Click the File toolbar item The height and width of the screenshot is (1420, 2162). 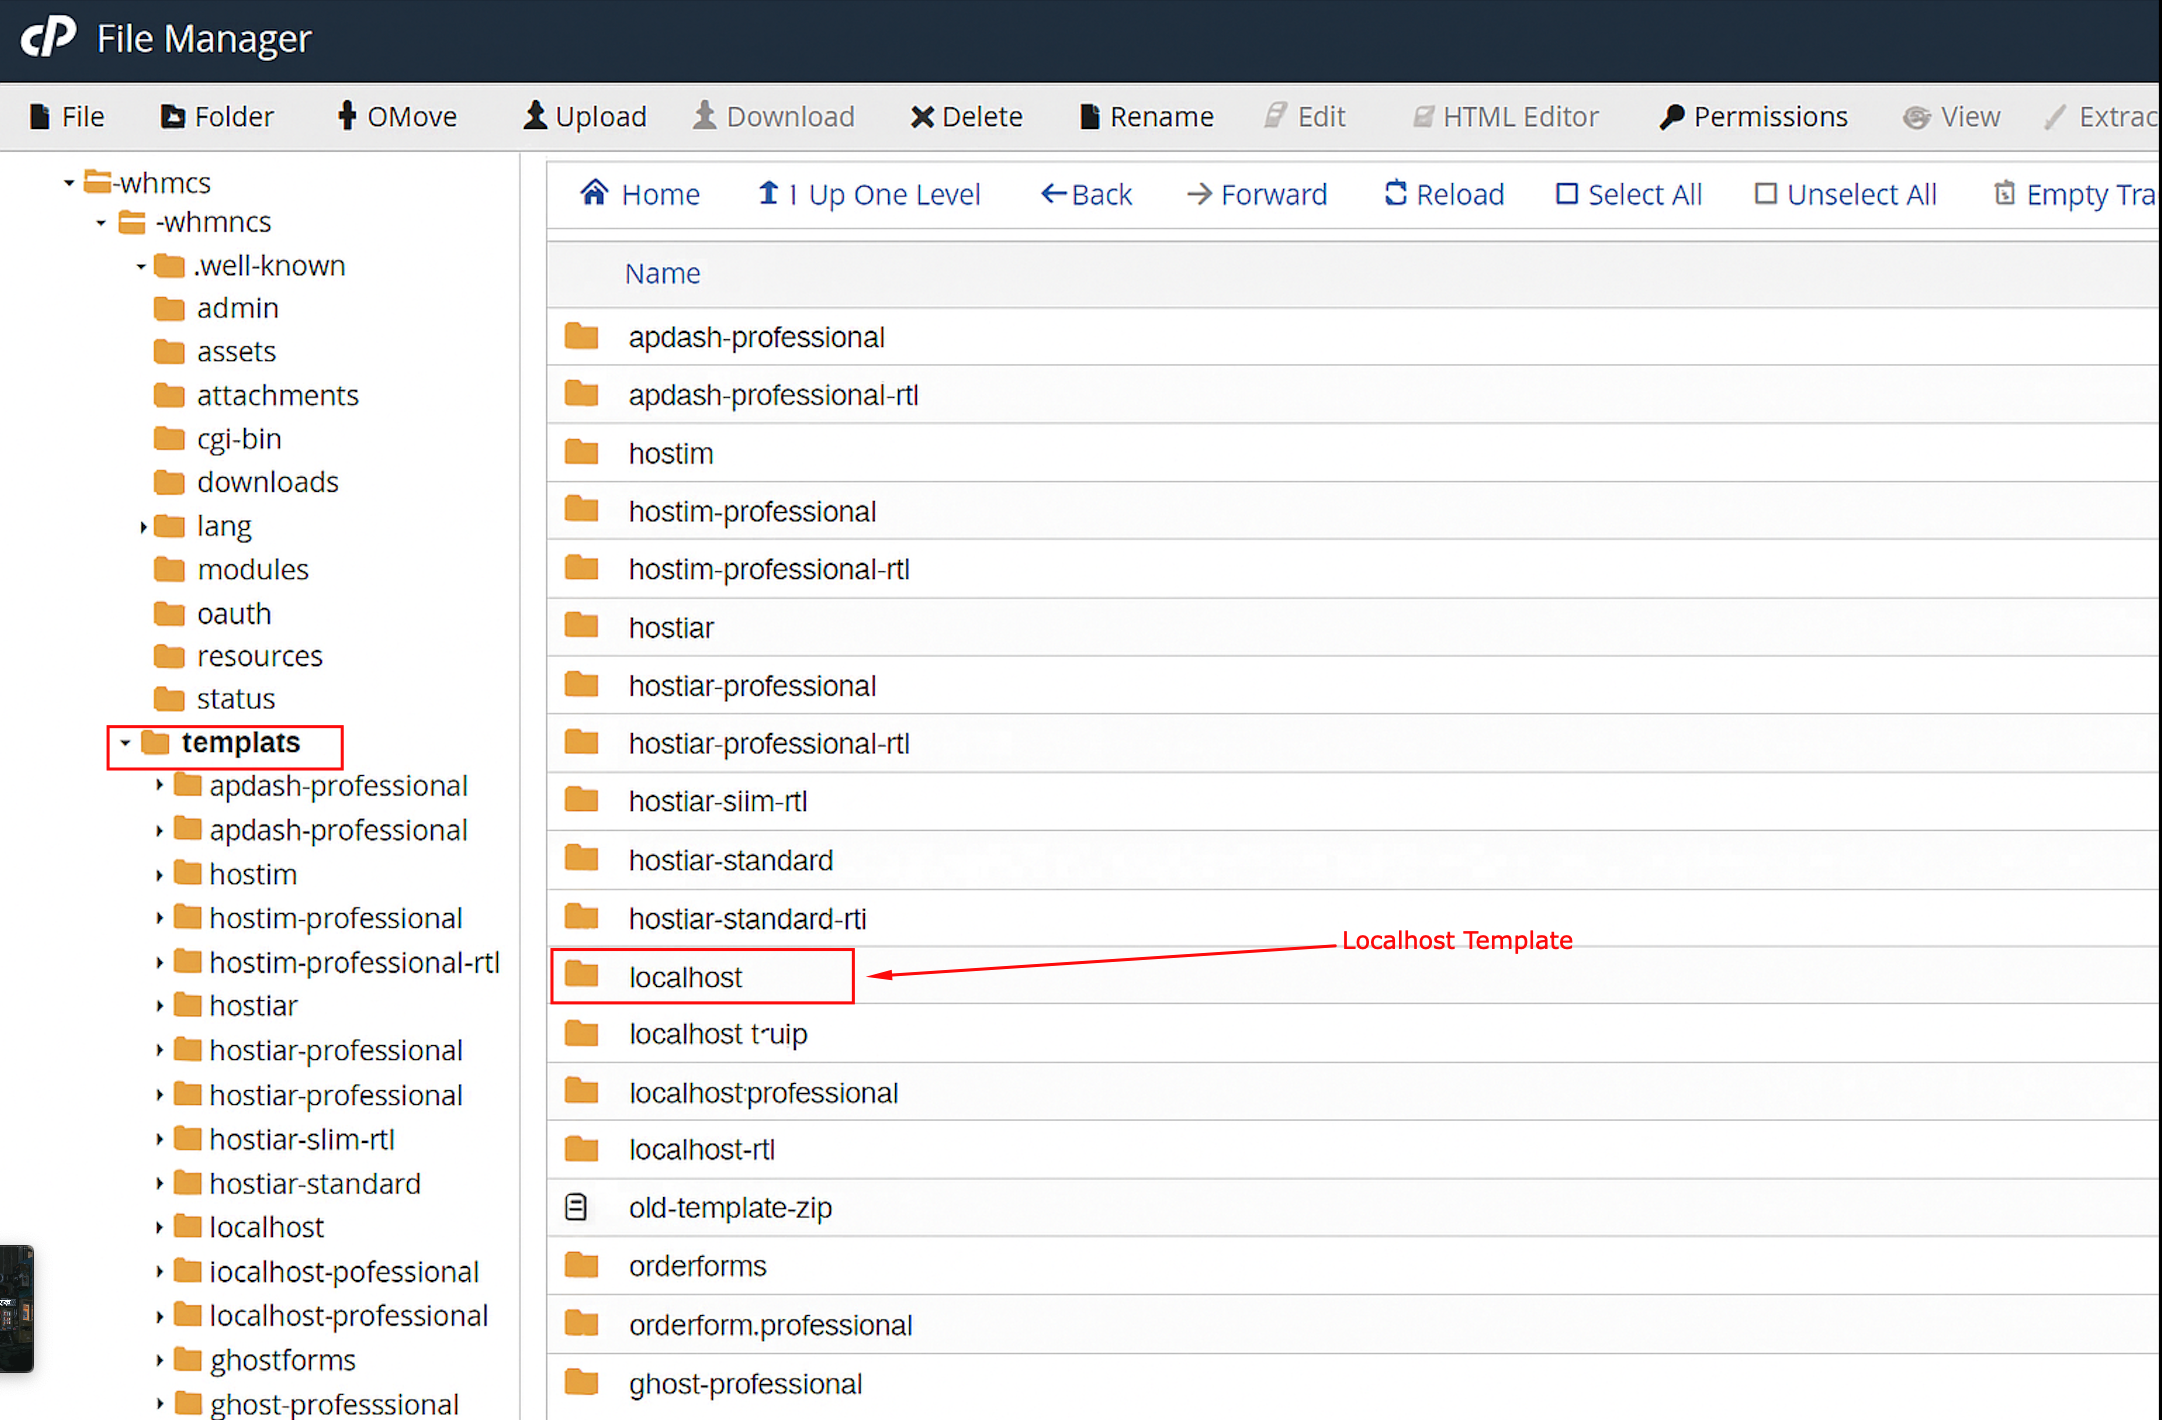[x=67, y=117]
